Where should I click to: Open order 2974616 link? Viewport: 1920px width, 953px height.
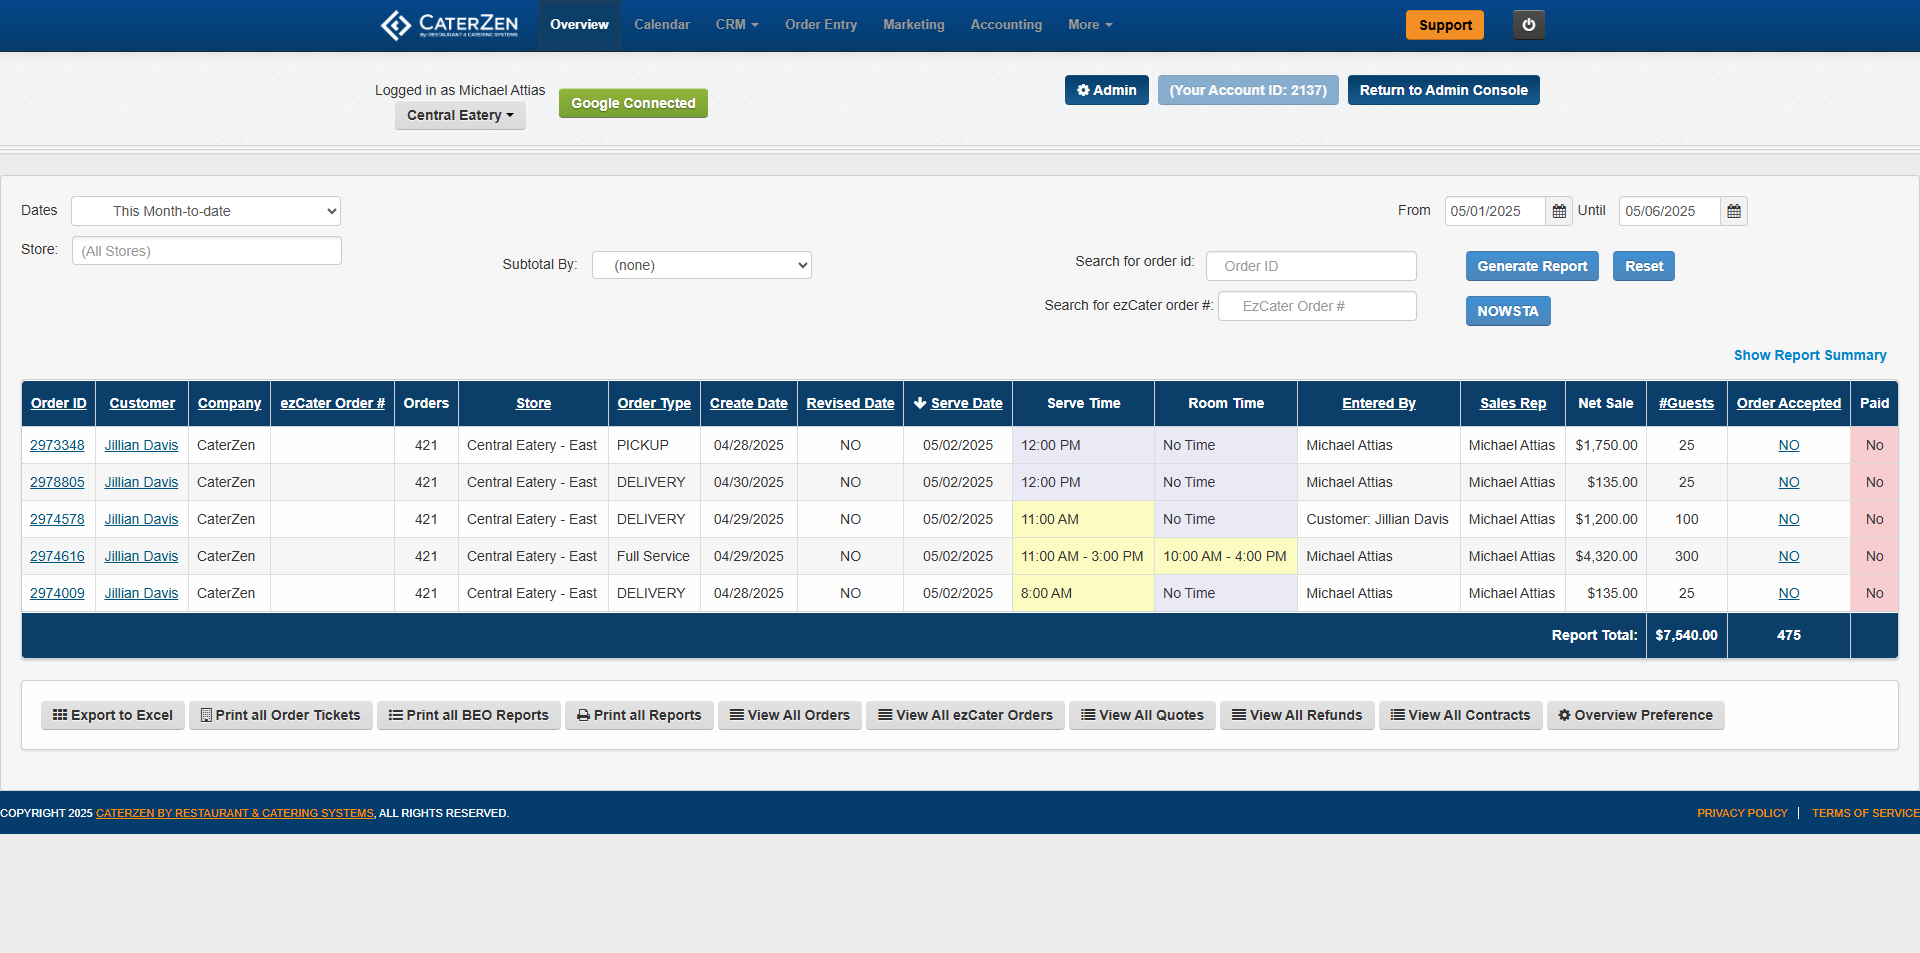57,556
